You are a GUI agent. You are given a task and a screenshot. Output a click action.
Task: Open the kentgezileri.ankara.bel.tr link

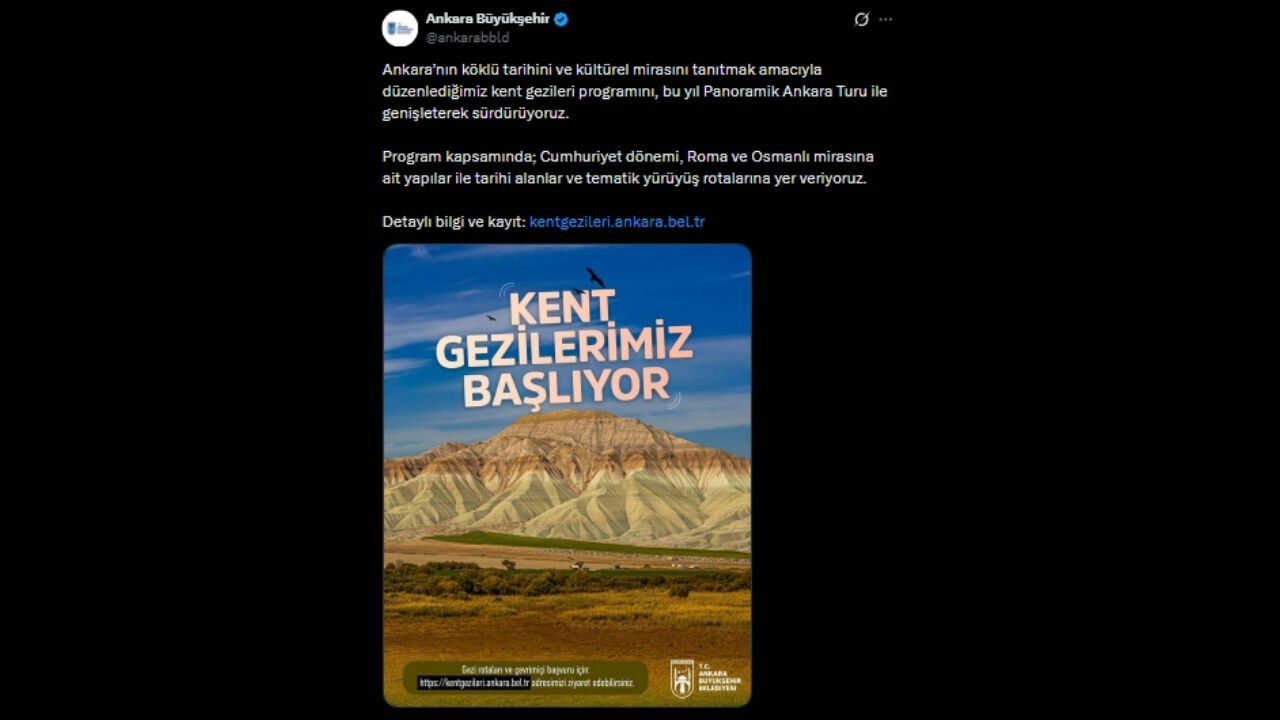617,222
